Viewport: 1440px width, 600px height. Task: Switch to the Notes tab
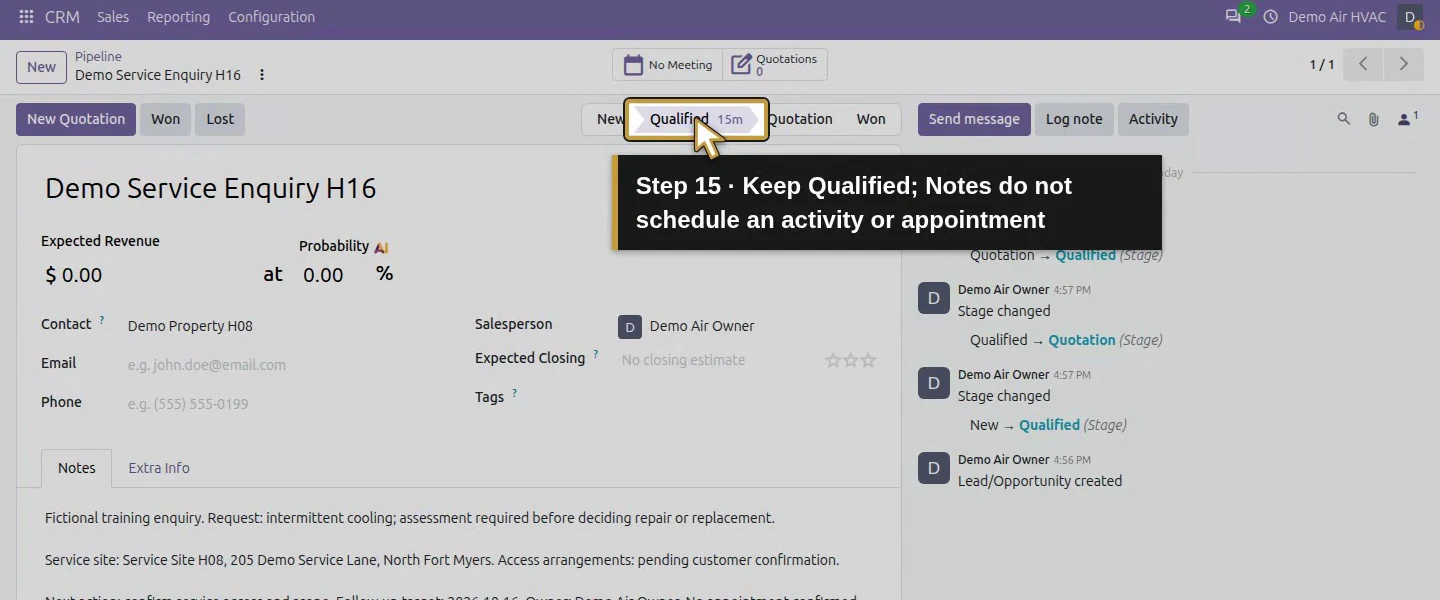77,468
